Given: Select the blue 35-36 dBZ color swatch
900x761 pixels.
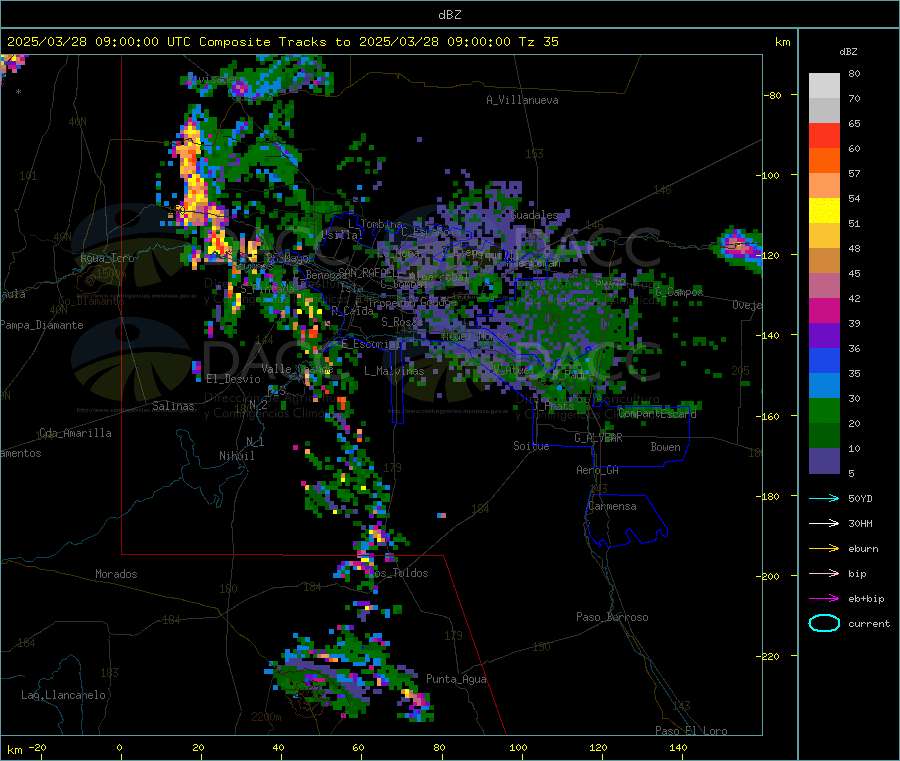Looking at the screenshot, I should 824,360.
